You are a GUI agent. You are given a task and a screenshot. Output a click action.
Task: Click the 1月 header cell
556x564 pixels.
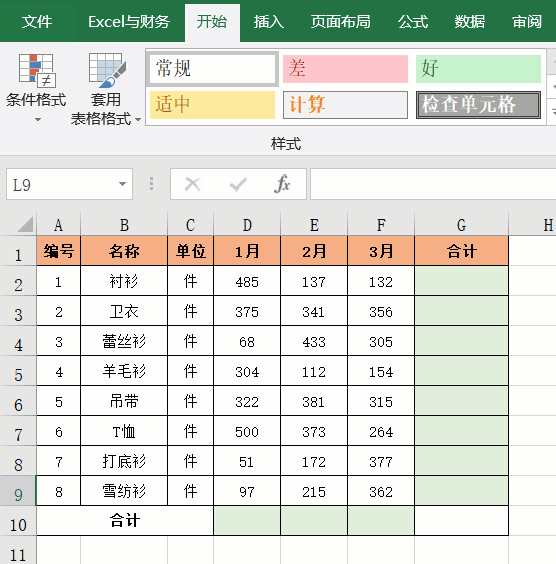pyautogui.click(x=247, y=251)
